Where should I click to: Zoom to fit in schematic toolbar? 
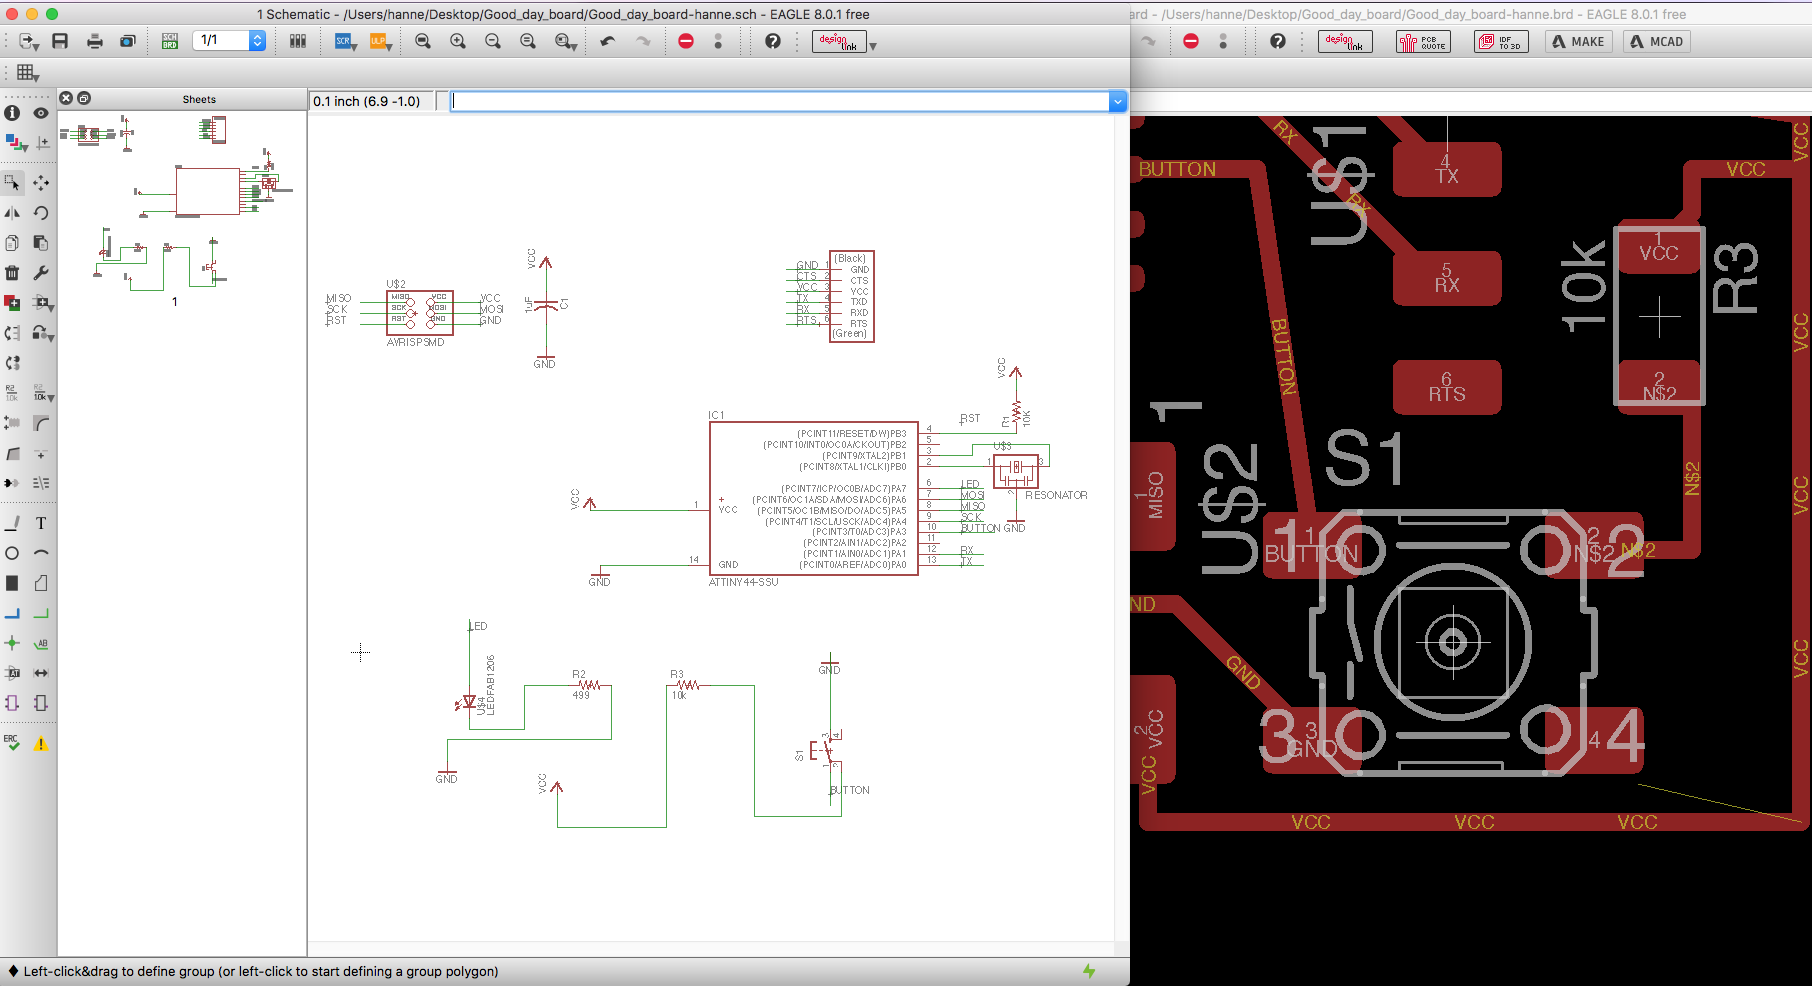(423, 41)
